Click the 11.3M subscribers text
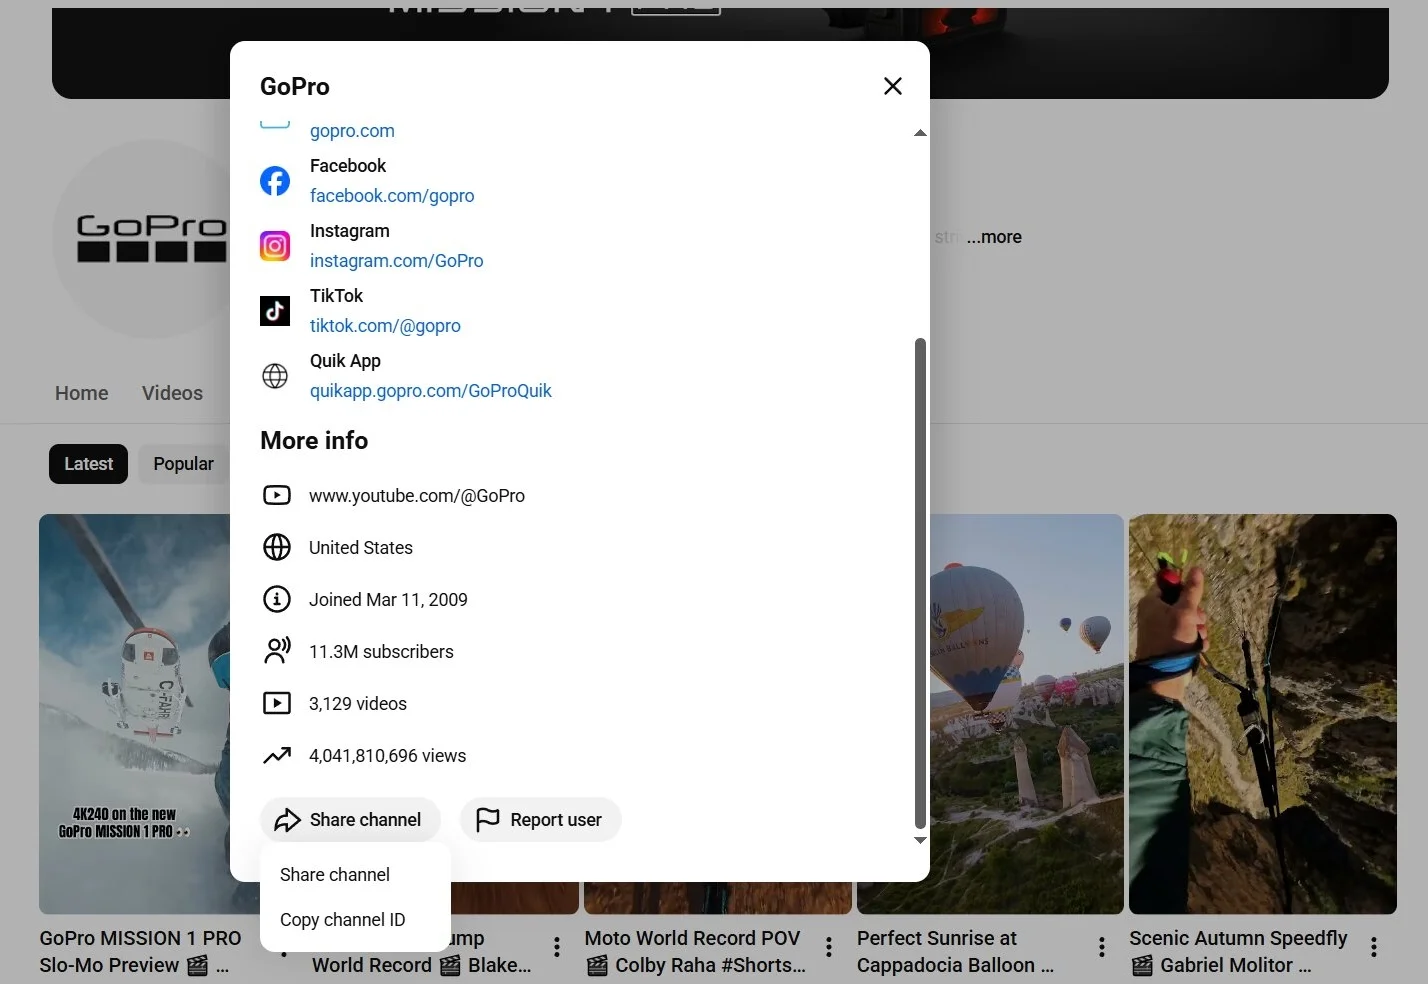 [x=381, y=652]
